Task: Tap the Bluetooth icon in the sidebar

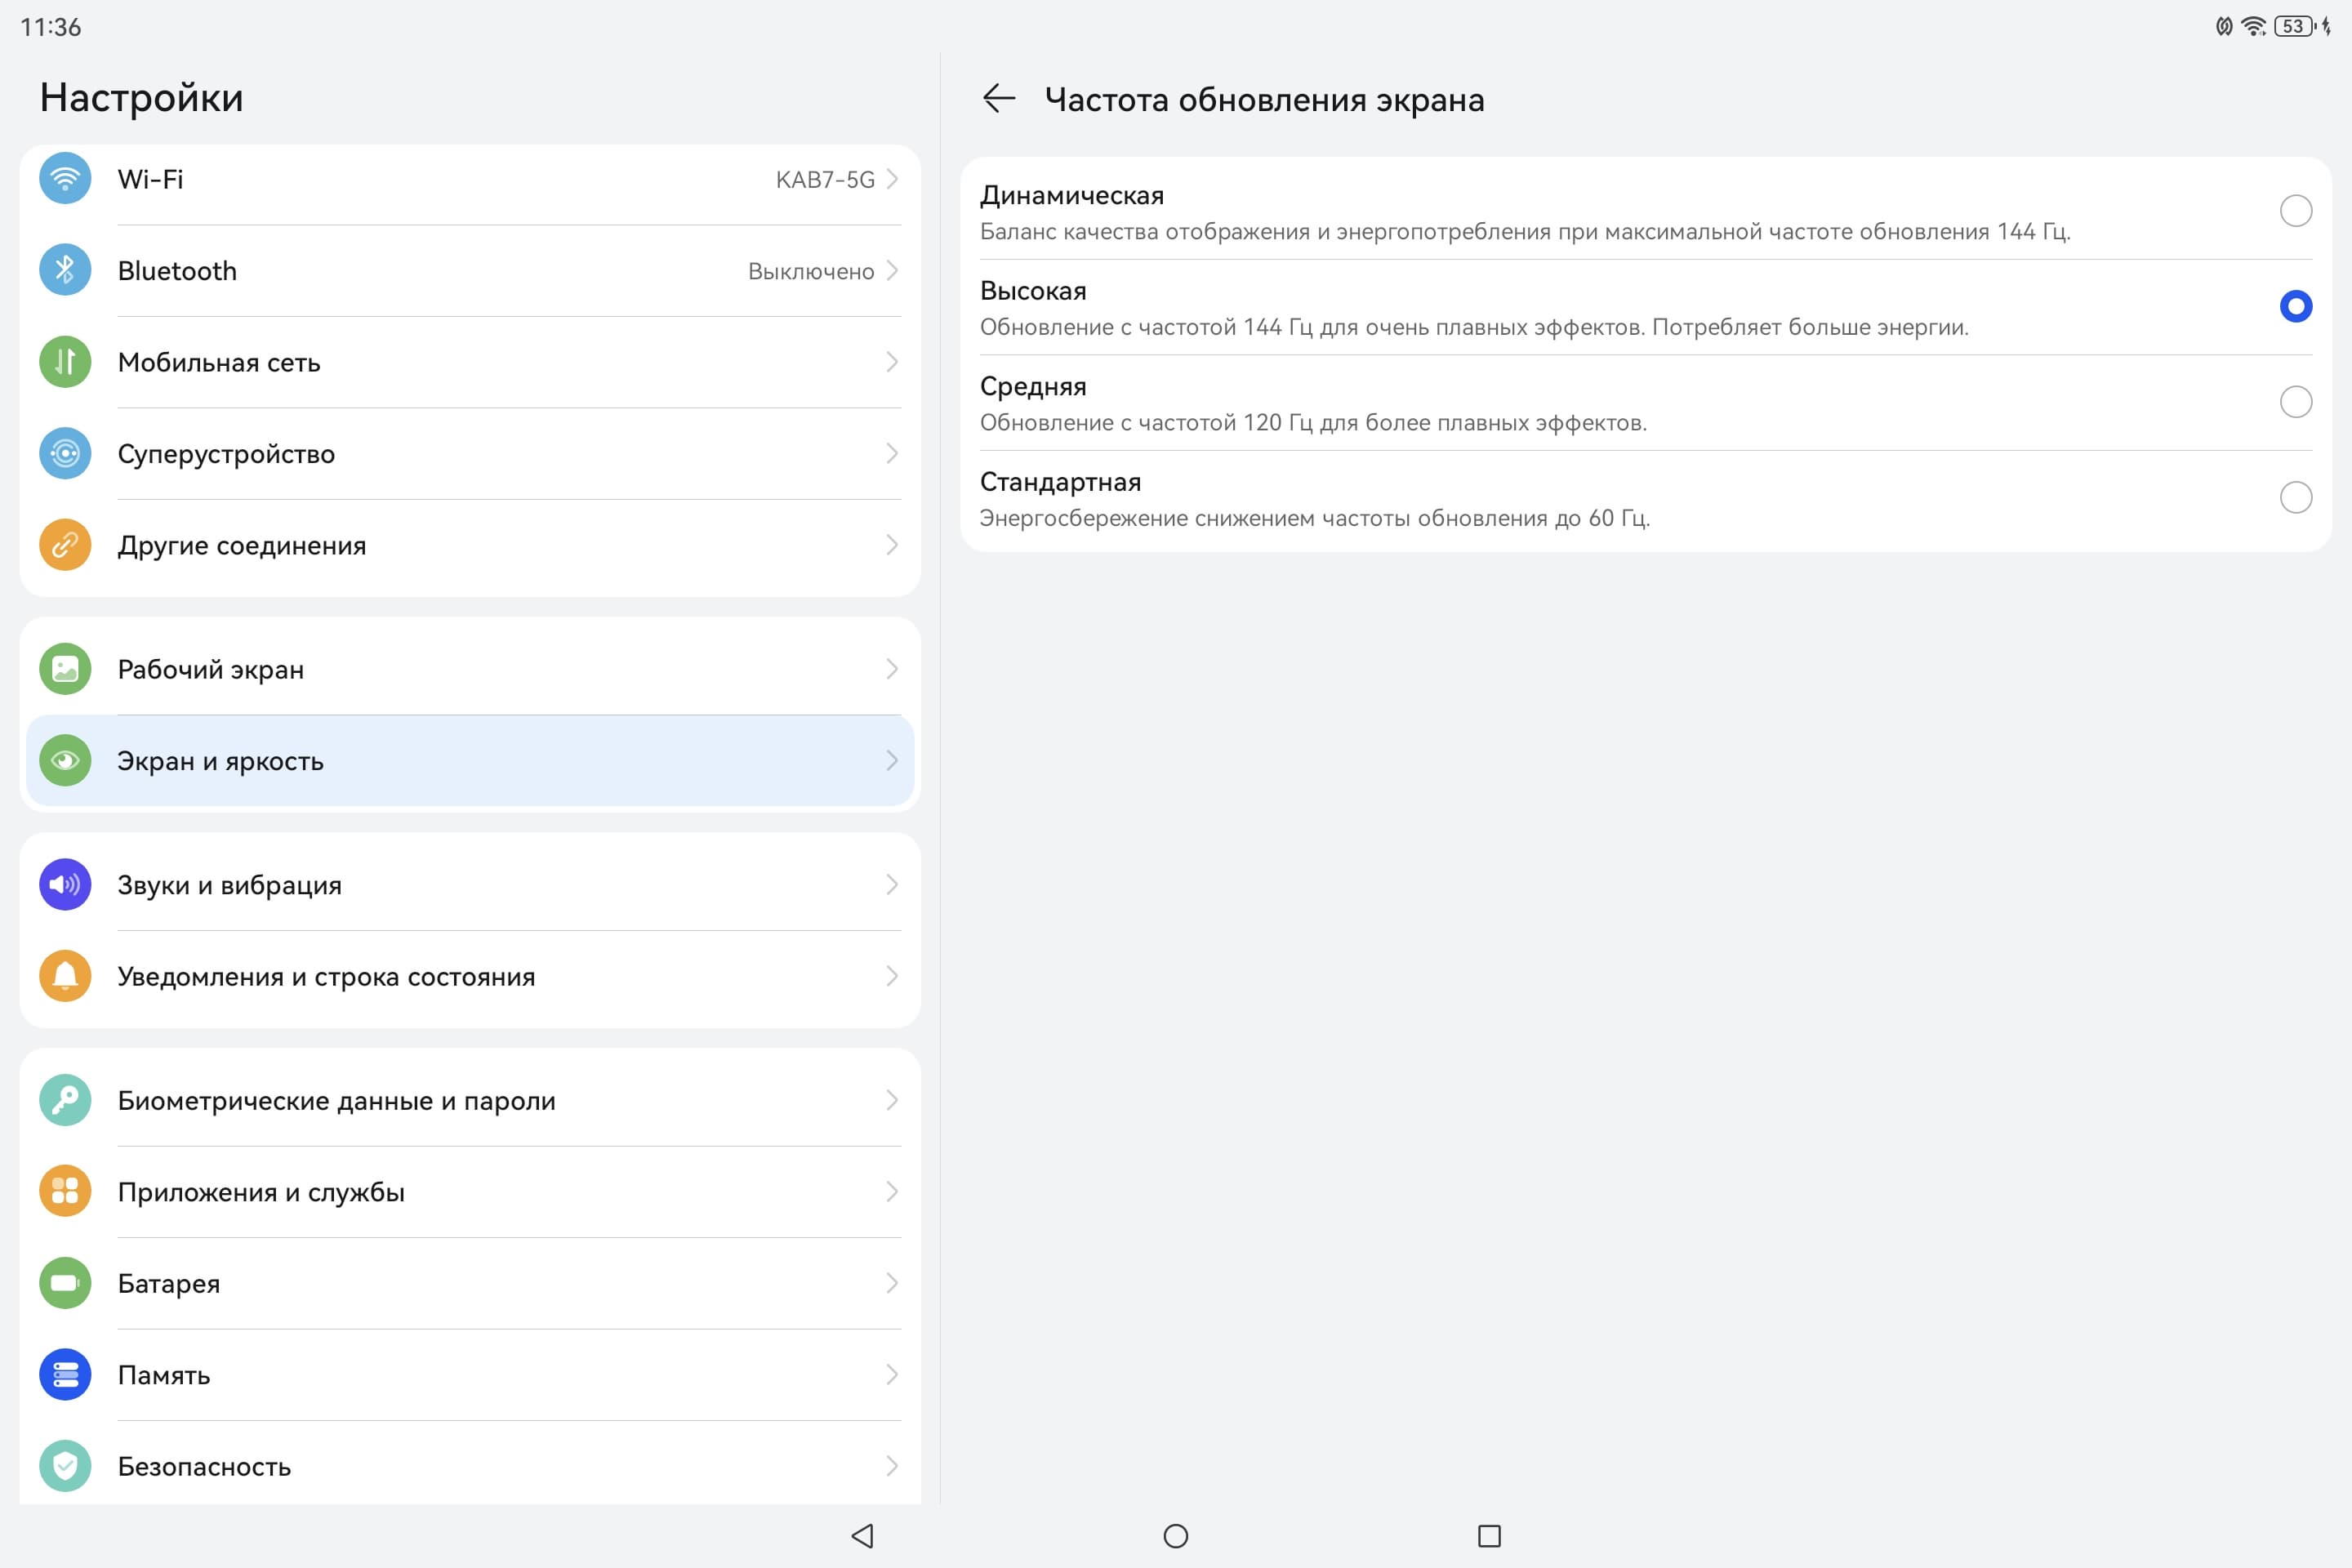Action: [x=65, y=270]
